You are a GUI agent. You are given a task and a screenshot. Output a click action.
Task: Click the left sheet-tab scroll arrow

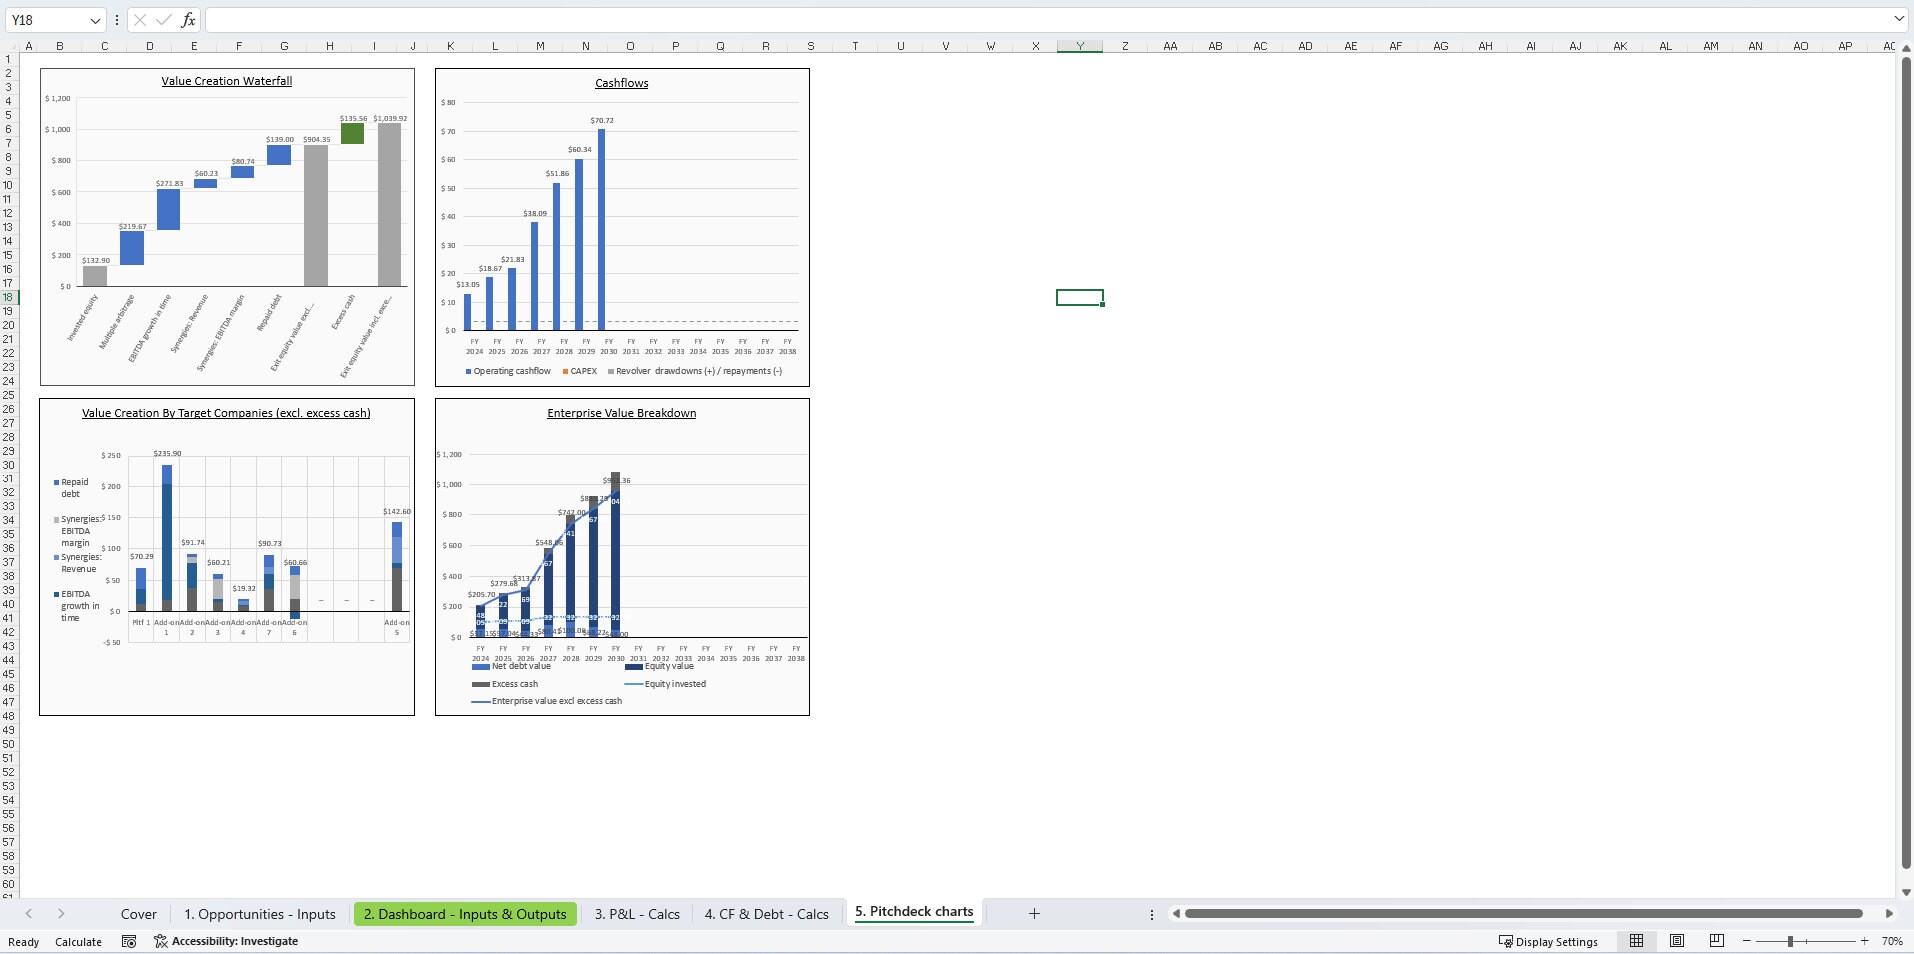30,913
